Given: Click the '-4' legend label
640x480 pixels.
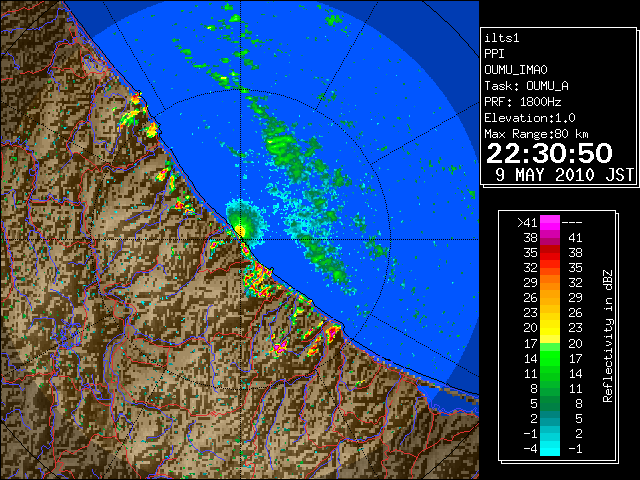Looking at the screenshot, I should (x=530, y=449).
